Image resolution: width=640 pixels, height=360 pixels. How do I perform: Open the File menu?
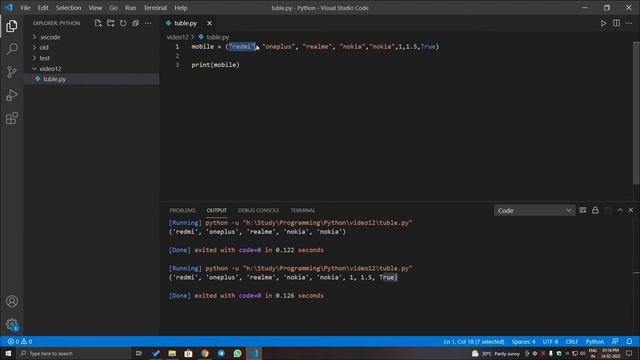tap(25, 8)
